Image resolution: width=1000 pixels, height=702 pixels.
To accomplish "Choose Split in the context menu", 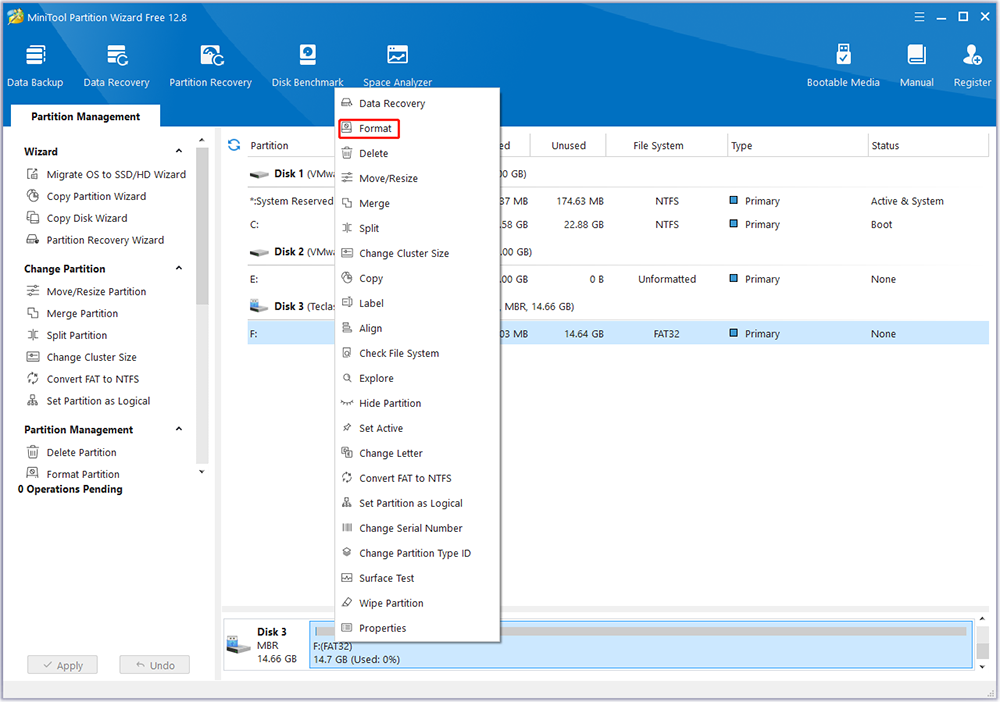I will pos(417,228).
